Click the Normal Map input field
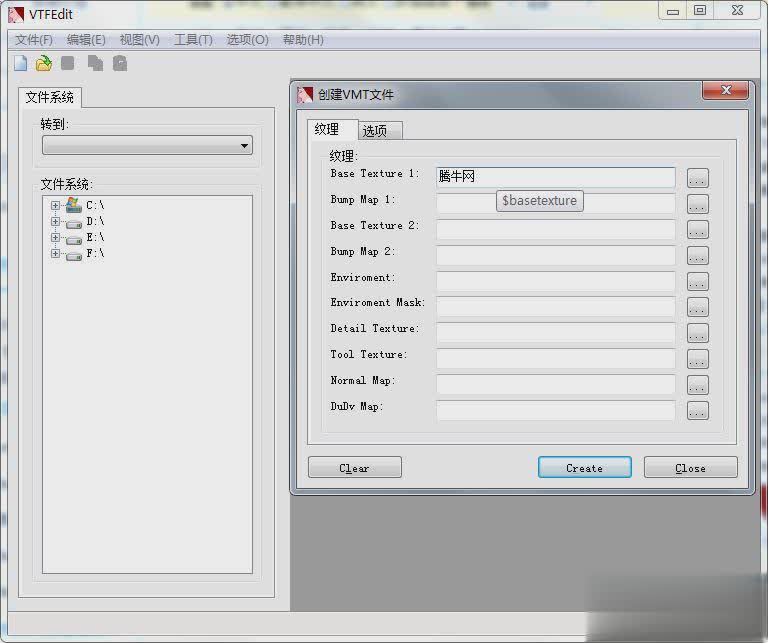 point(555,385)
